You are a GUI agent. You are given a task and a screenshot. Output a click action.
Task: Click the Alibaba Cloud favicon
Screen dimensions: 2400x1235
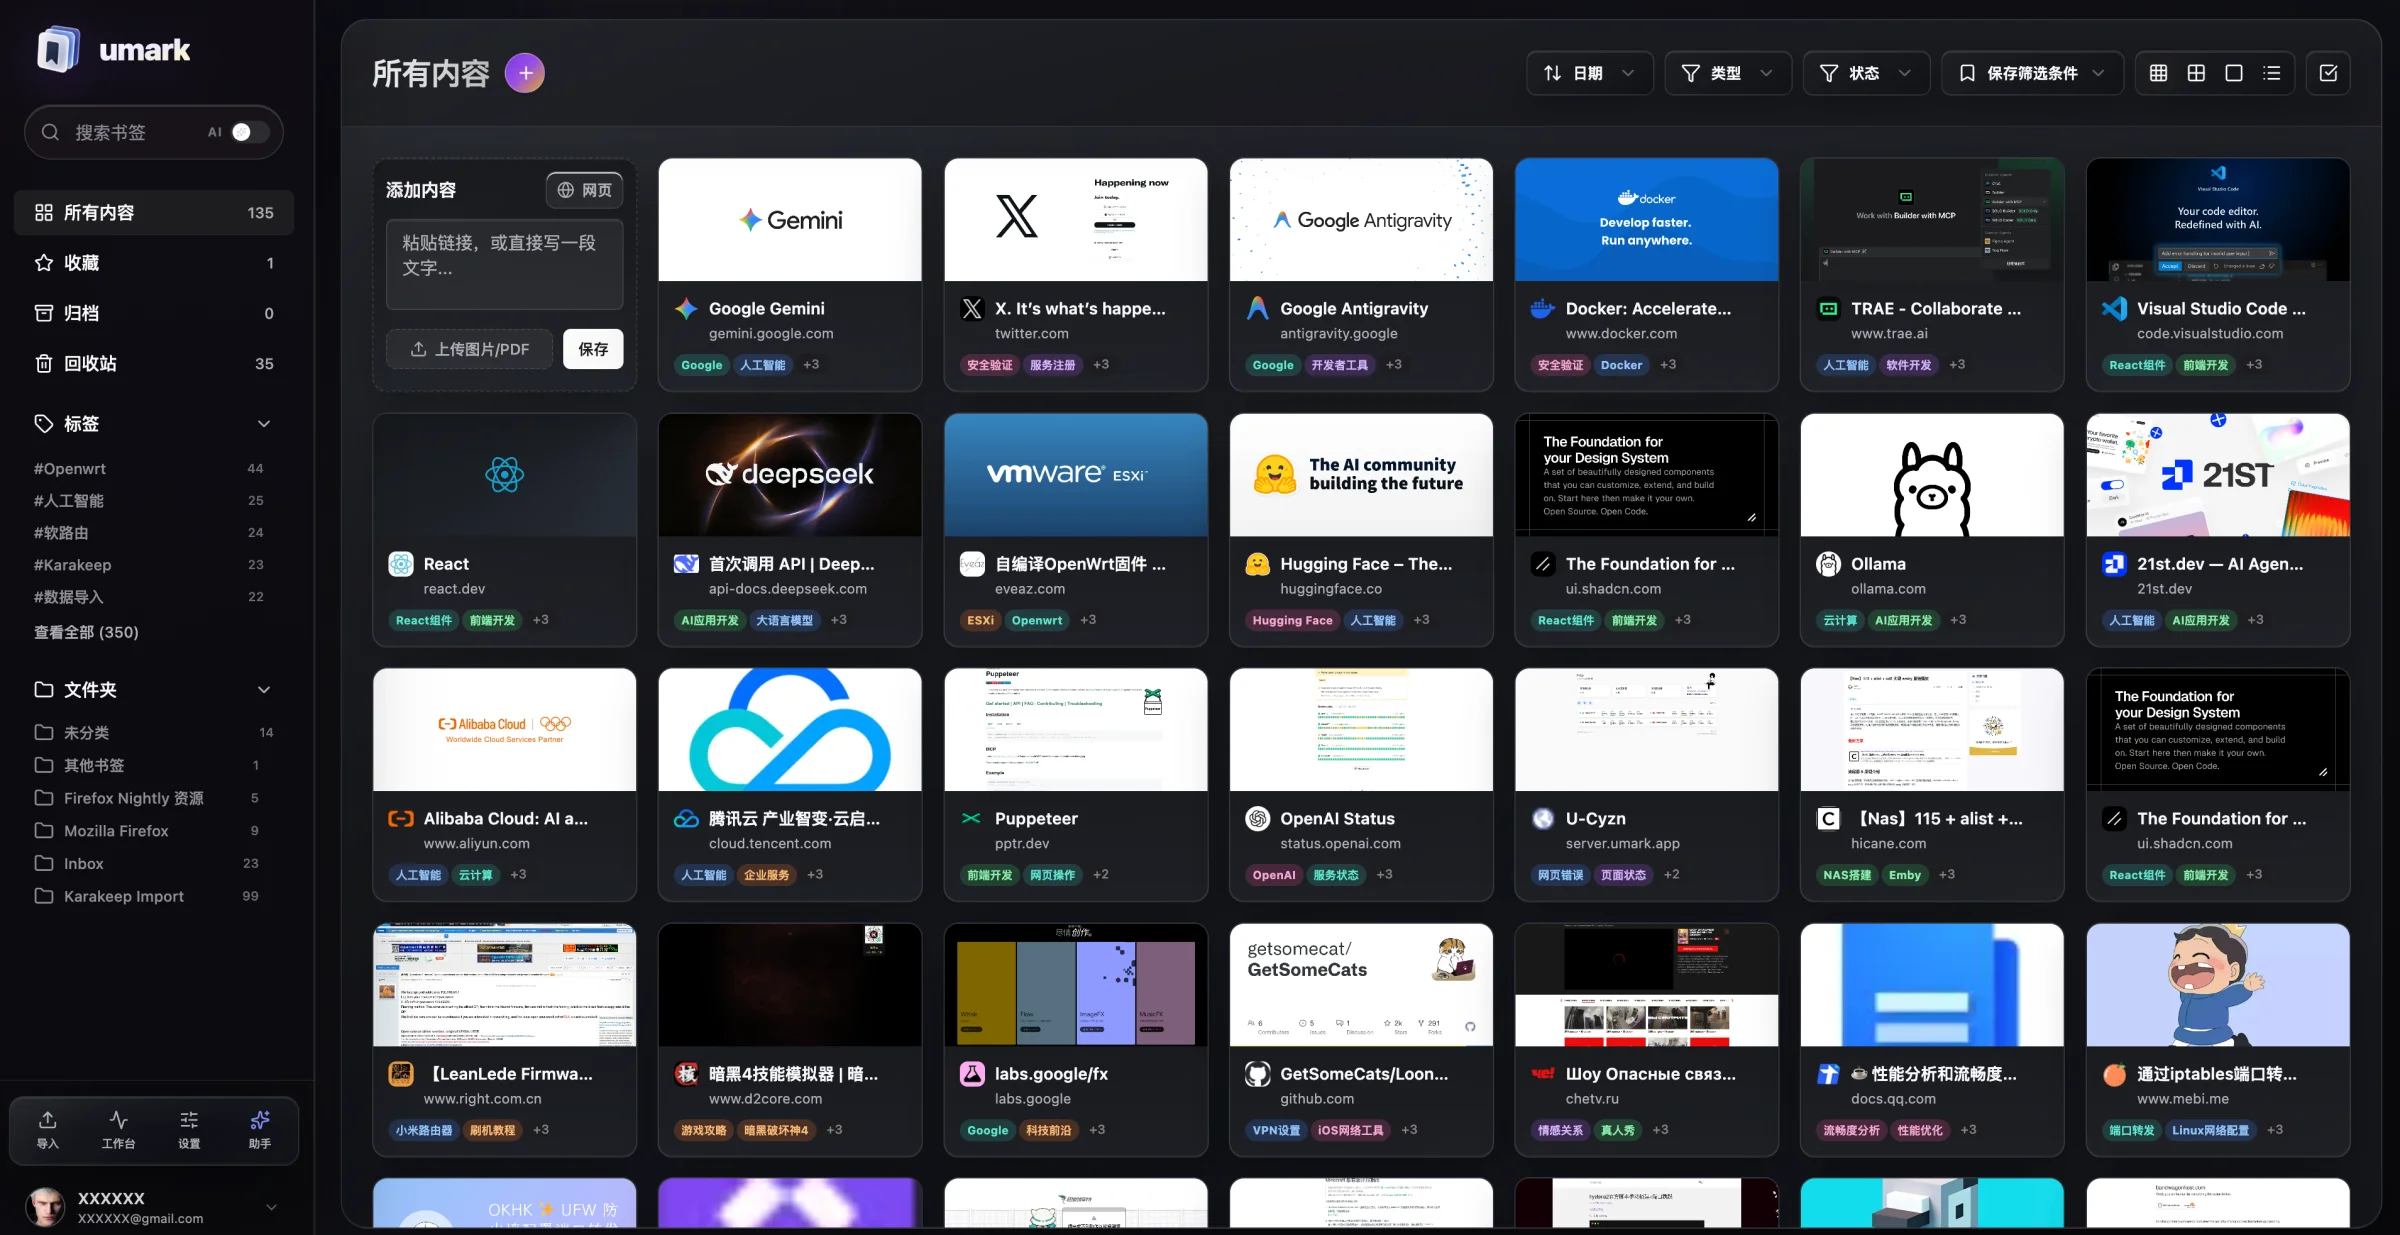[401, 819]
